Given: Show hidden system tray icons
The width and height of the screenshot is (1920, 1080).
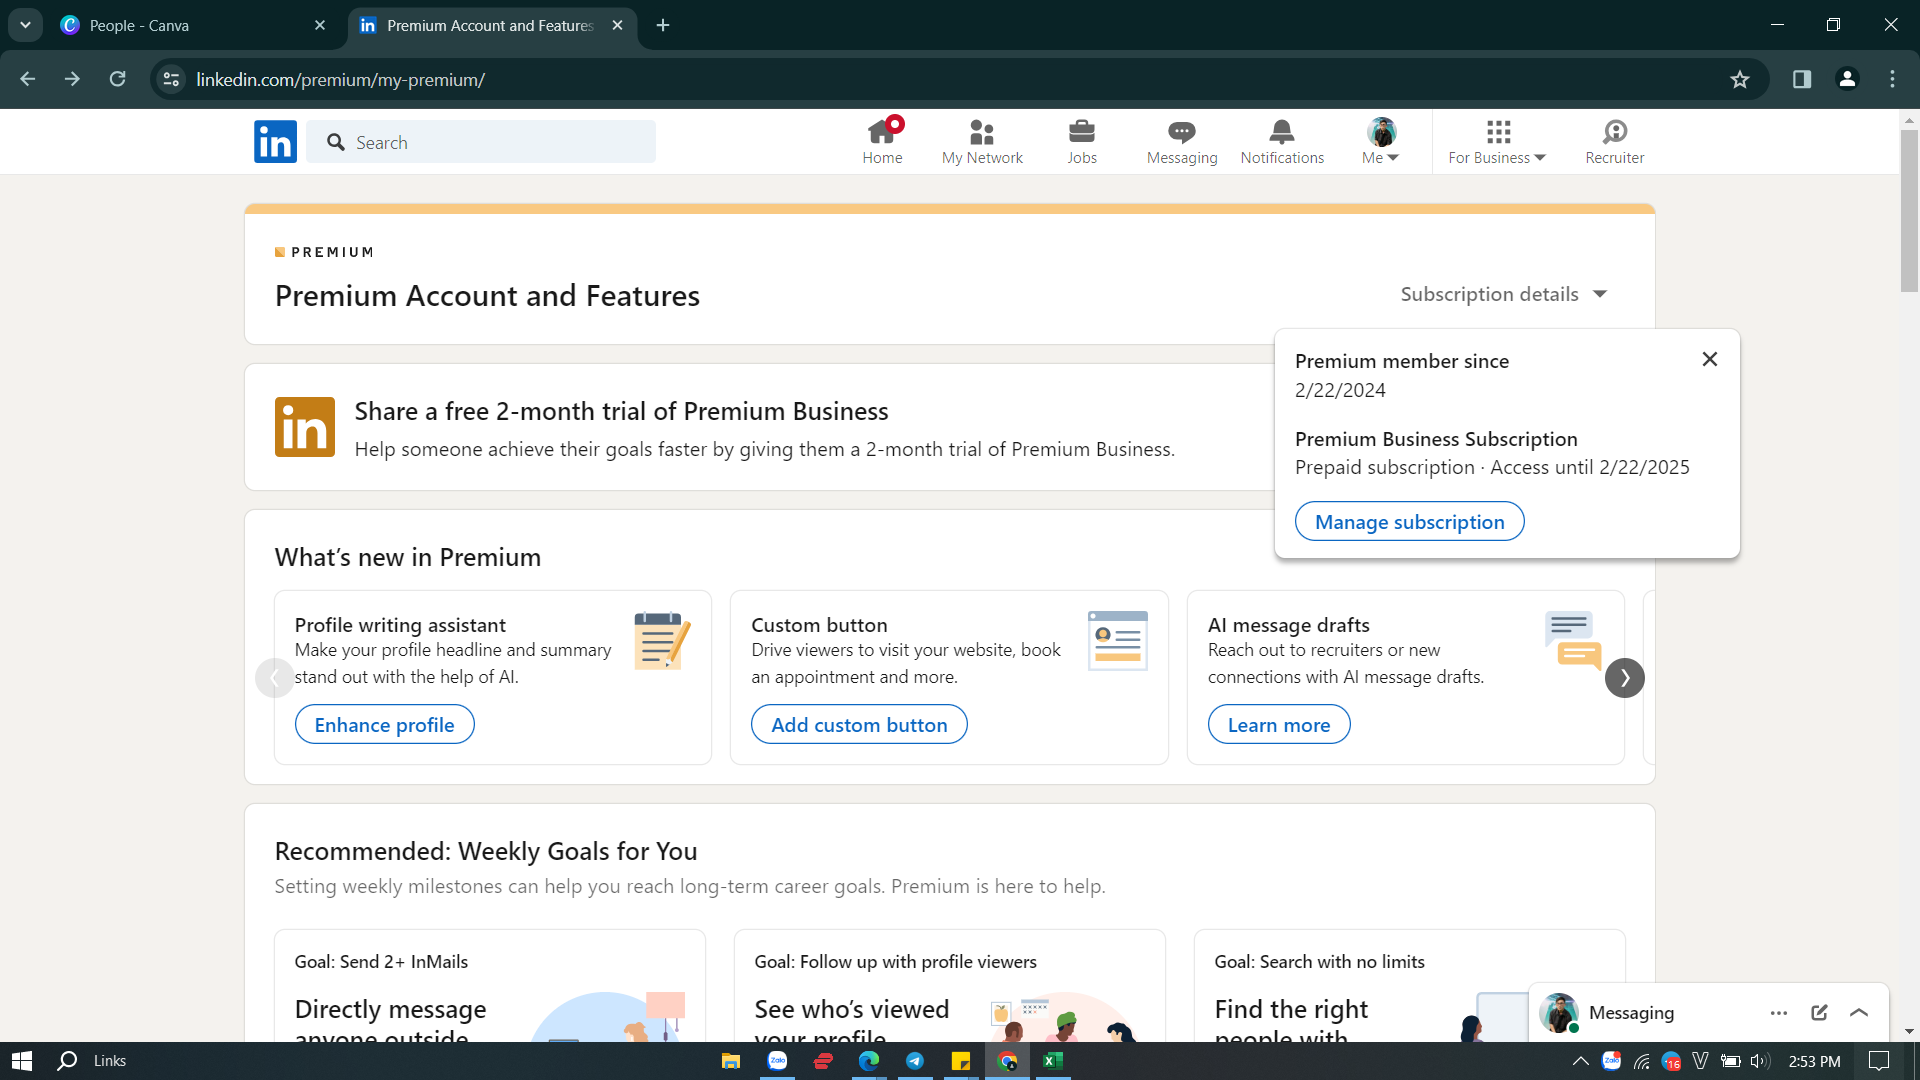Looking at the screenshot, I should click(1581, 1061).
